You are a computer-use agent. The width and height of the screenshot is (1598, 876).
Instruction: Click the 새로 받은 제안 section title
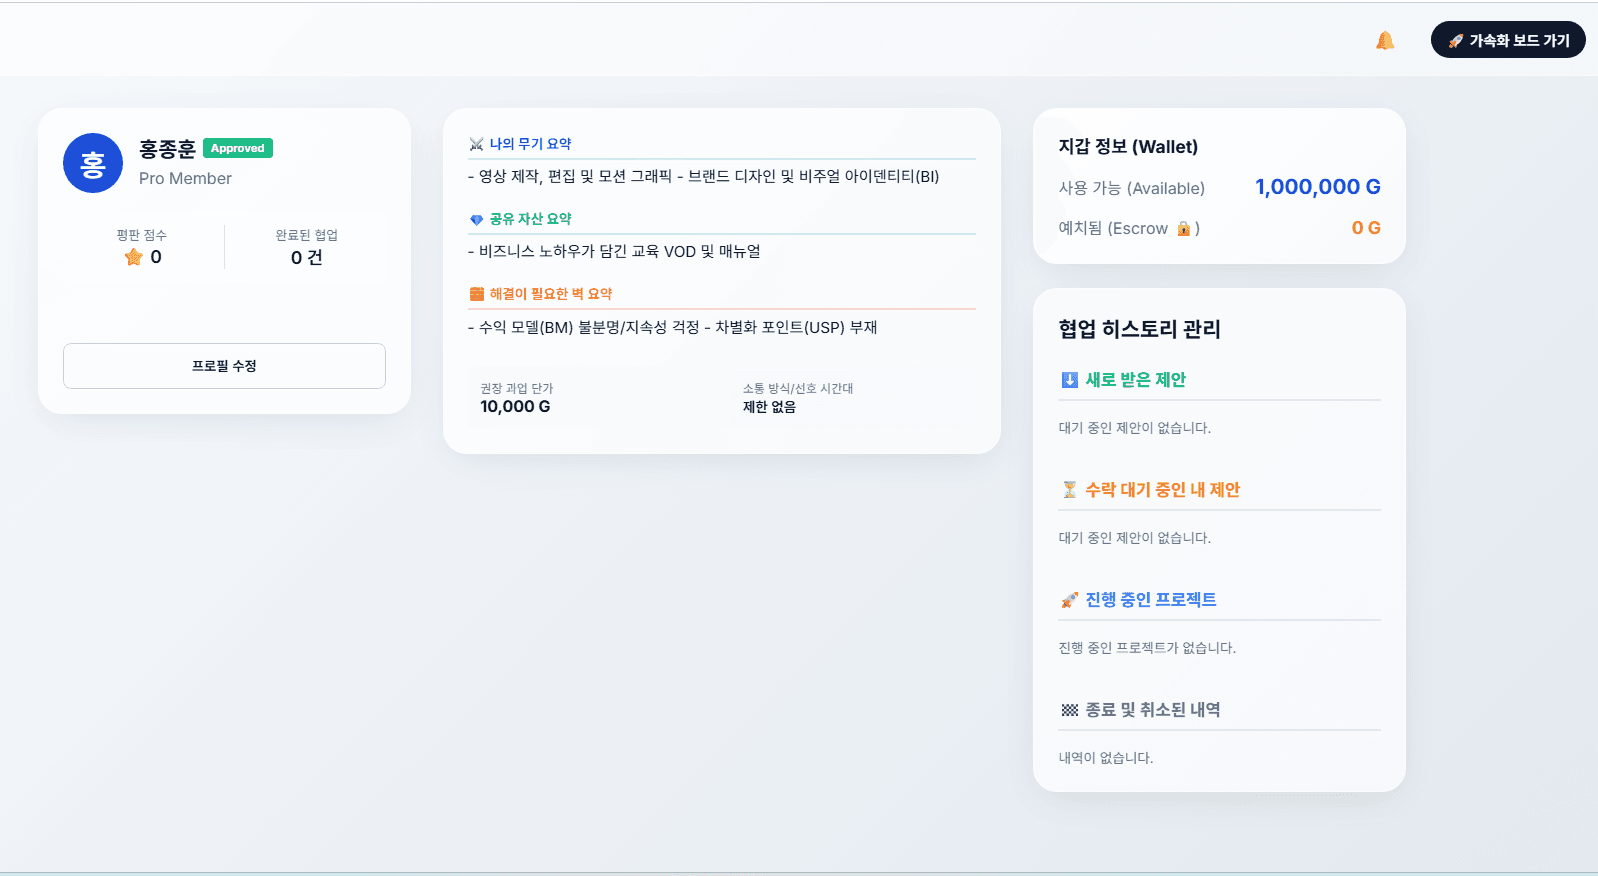point(1135,380)
